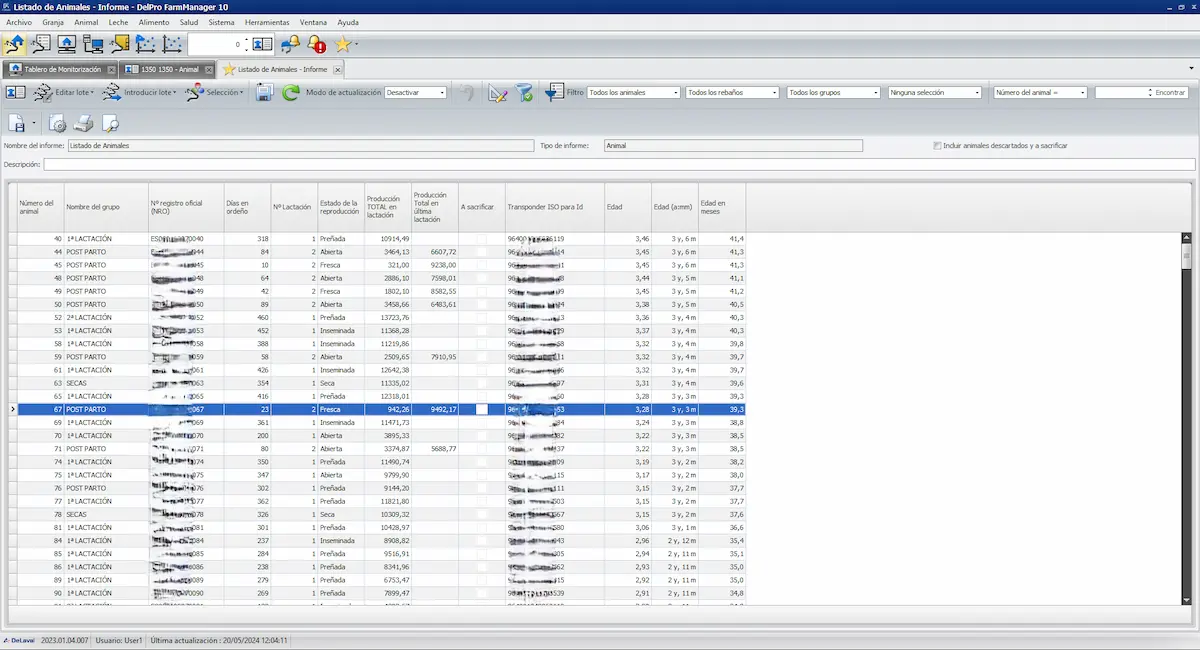Screen dimensions: 1200x650
Task: Check A sacrificar box for animal 40
Action: [482, 239]
